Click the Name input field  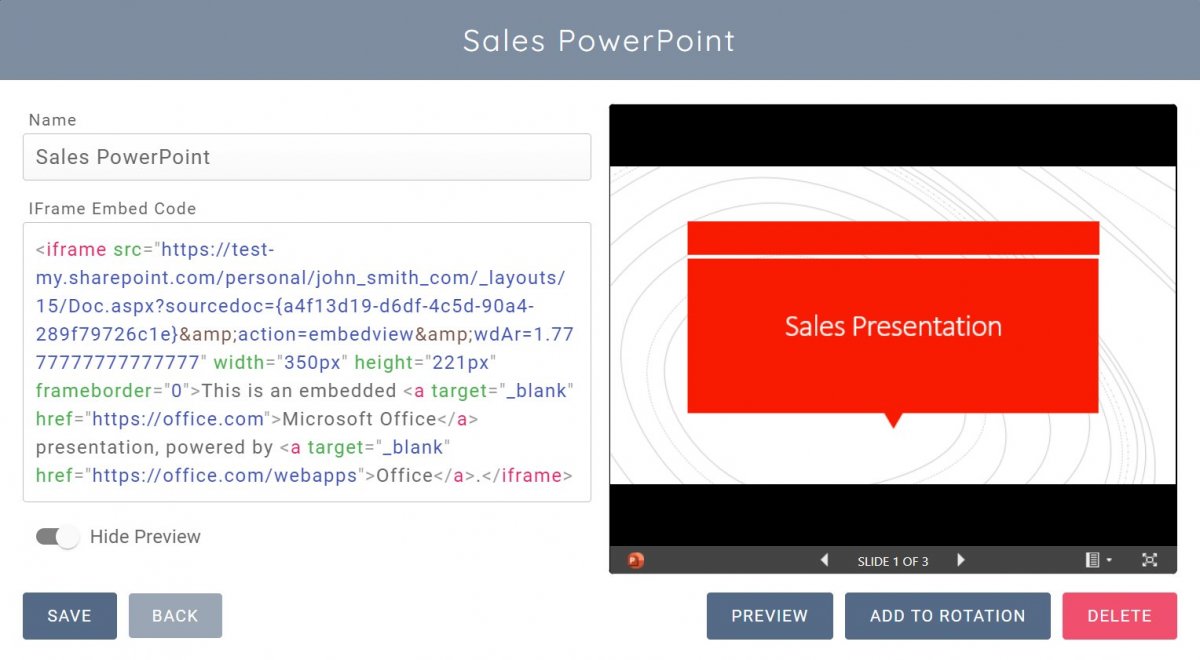point(306,157)
